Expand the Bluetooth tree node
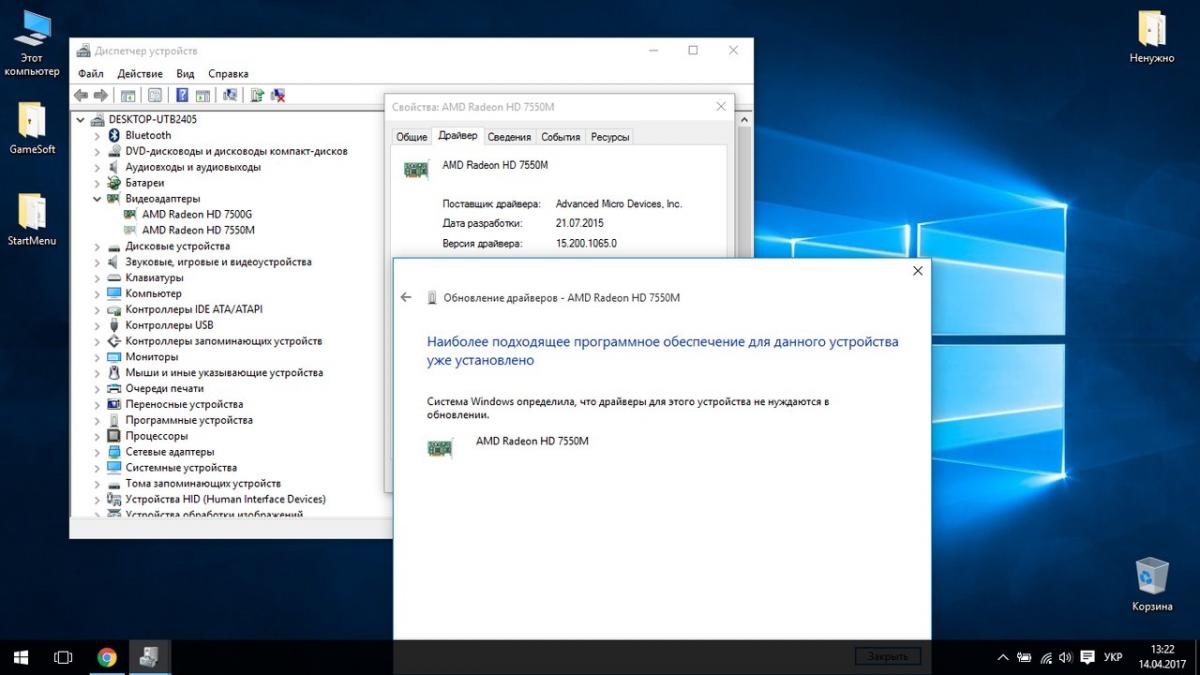Viewport: 1200px width, 675px height. tap(97, 135)
